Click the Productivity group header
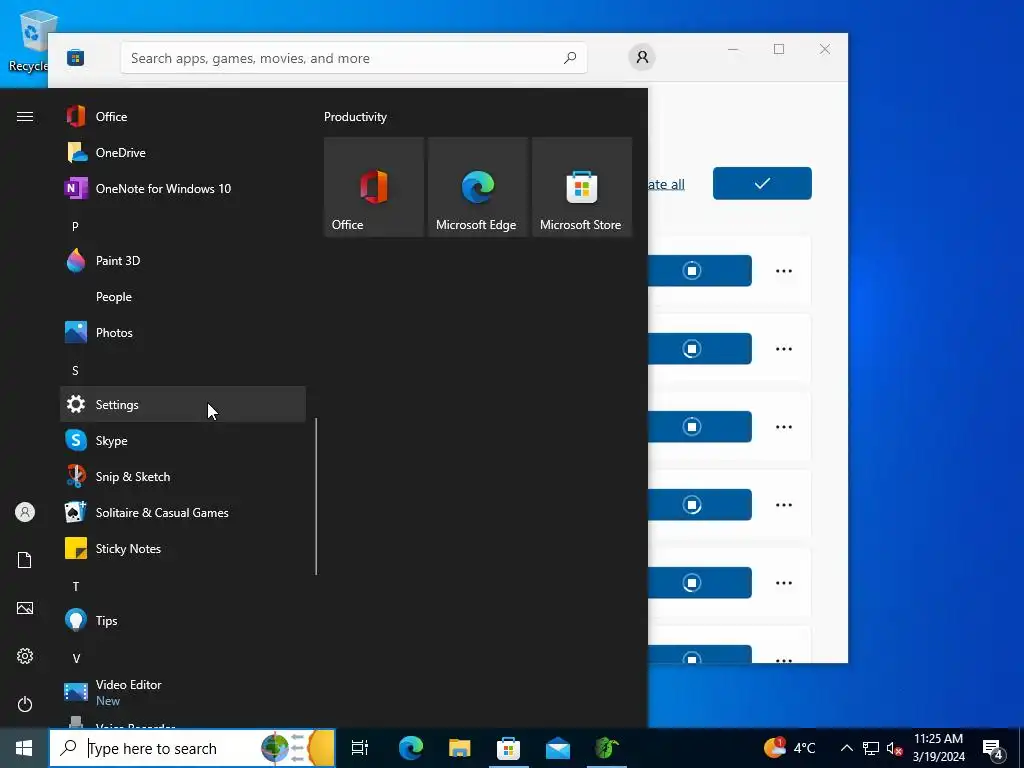Screen dimensions: 1024x768 [x=355, y=117]
